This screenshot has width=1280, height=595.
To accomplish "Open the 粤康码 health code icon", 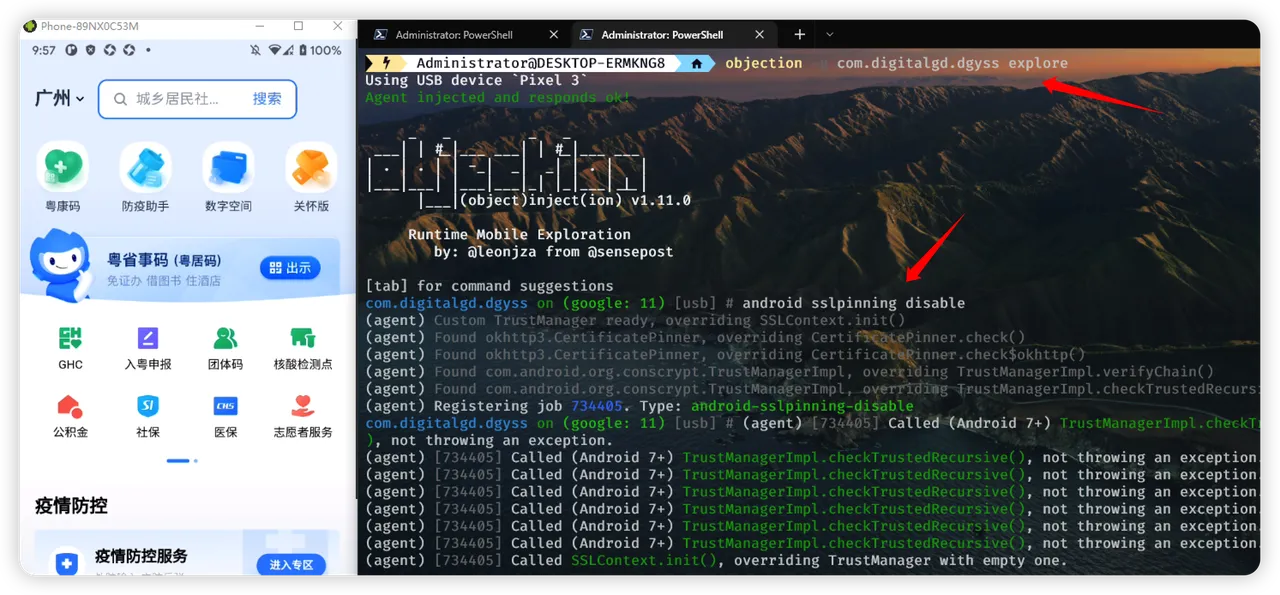I will point(63,167).
